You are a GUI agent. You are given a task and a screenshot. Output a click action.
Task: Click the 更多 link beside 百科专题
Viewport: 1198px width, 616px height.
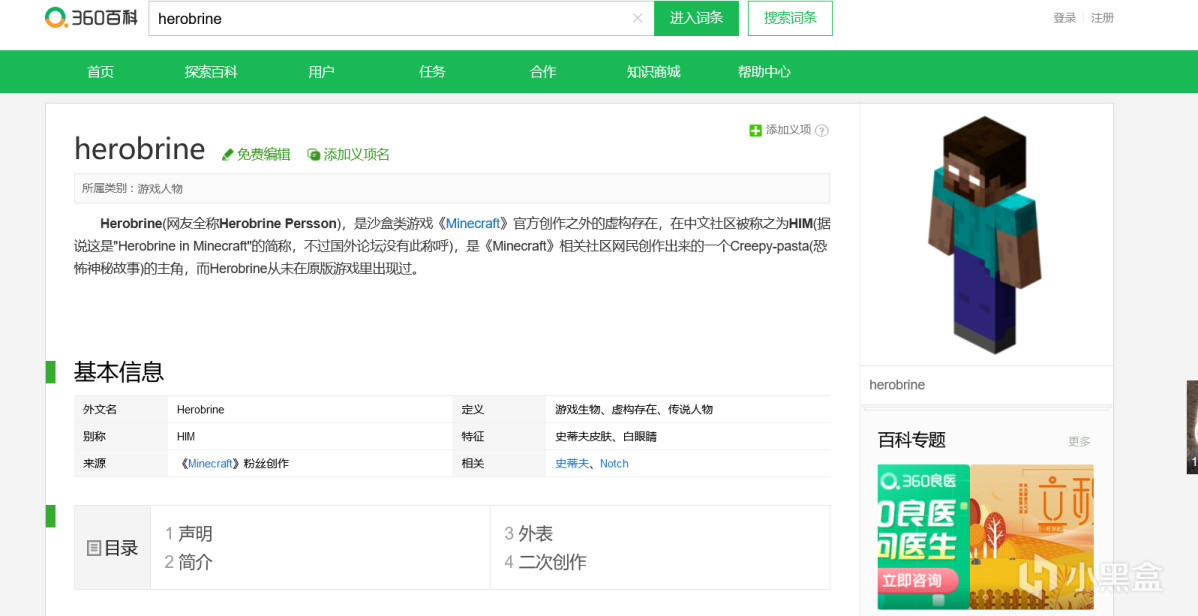coord(1080,441)
